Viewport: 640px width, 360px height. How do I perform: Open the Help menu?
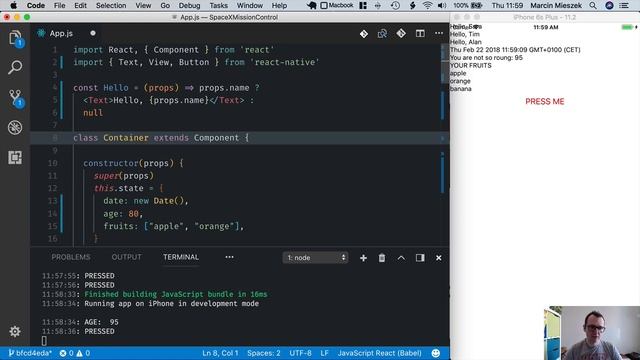pos(279,5)
